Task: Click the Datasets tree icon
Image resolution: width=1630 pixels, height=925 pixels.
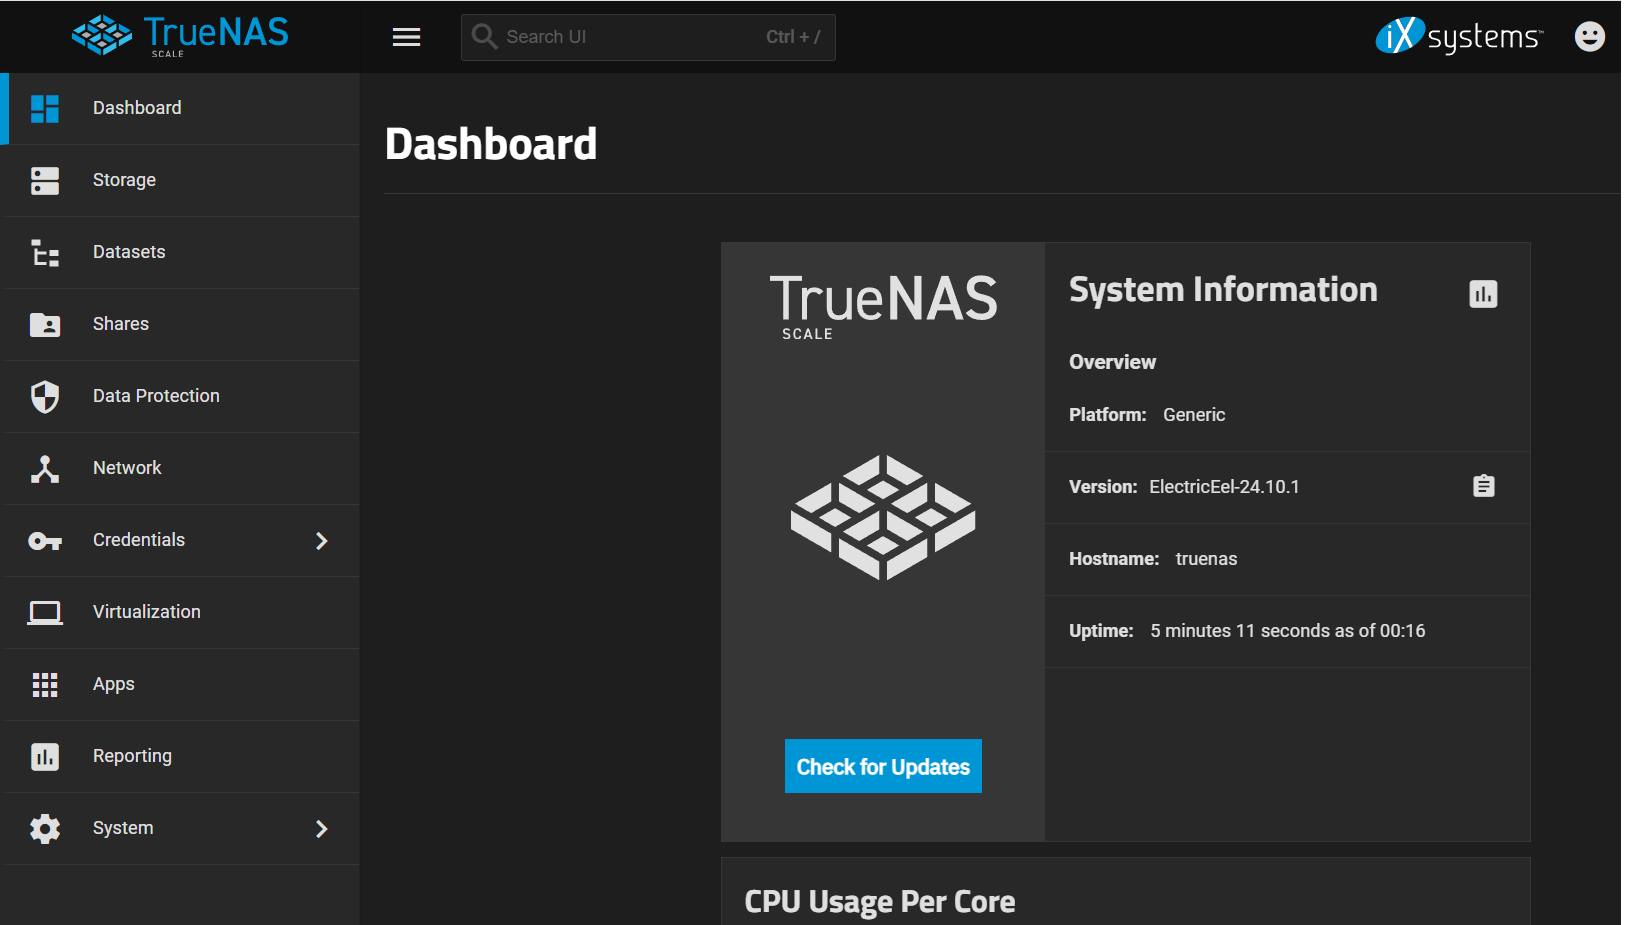Action: [x=45, y=252]
